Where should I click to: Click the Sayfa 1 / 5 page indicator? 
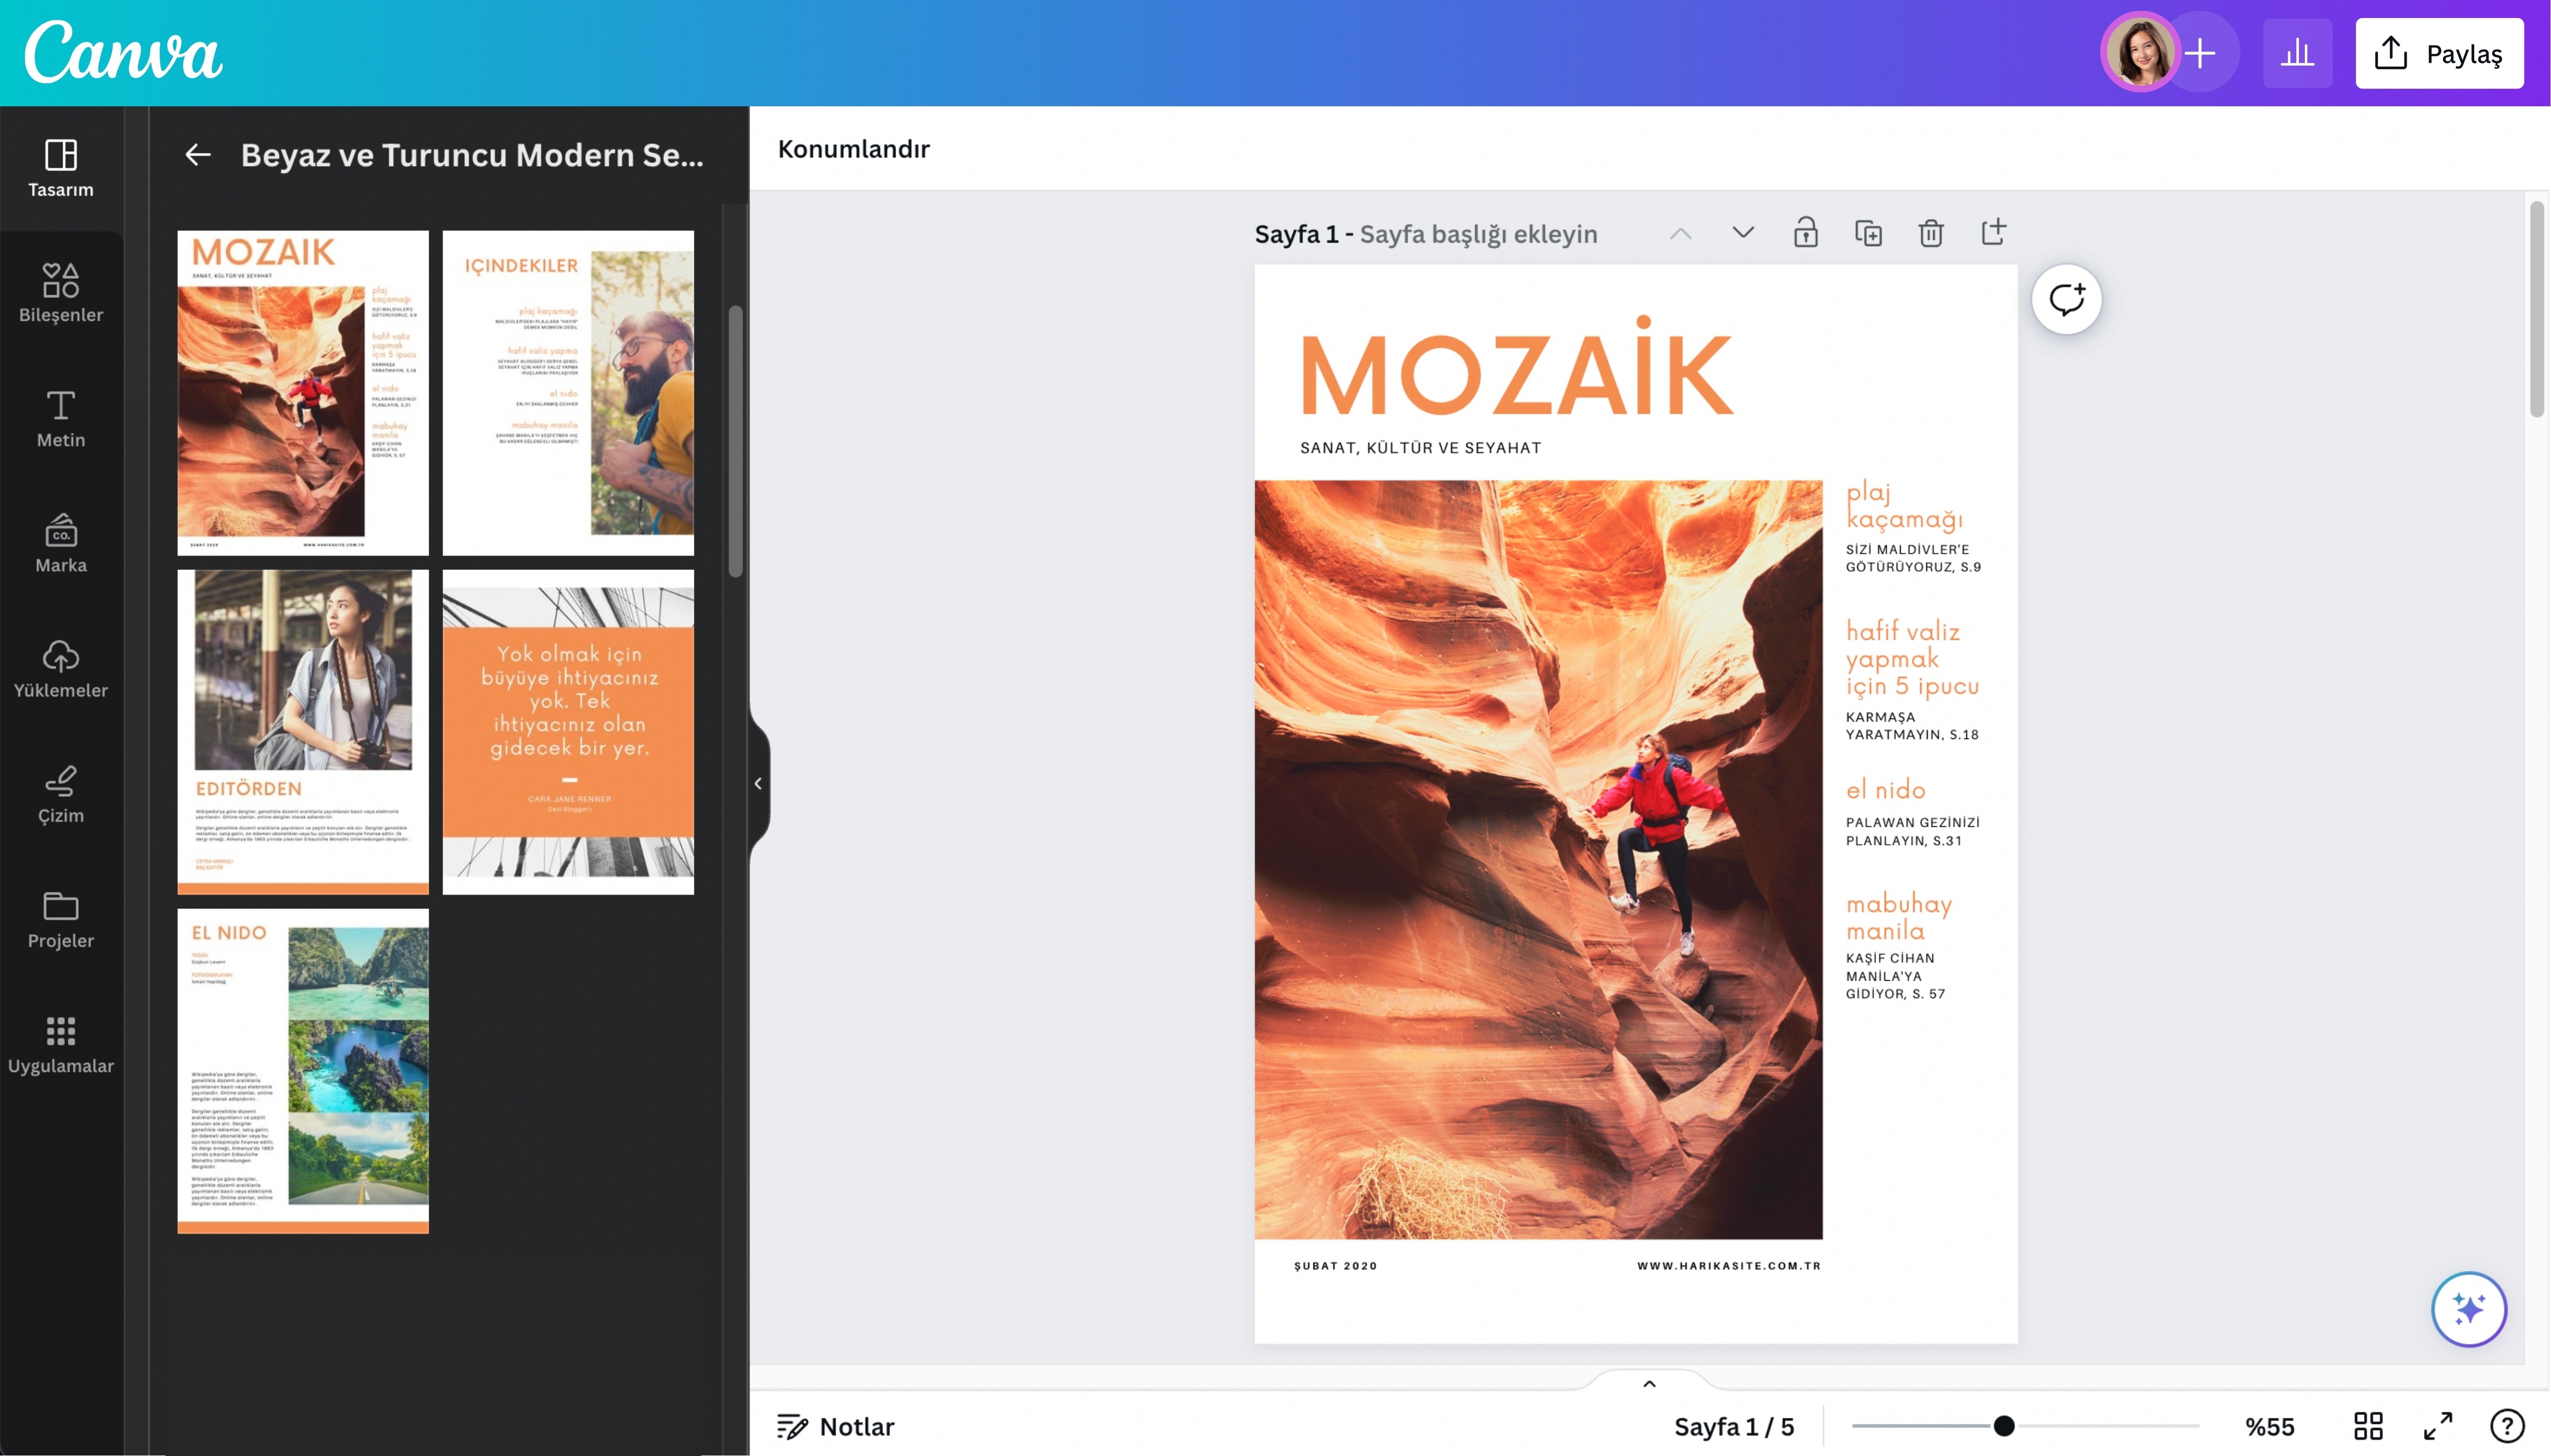pyautogui.click(x=1734, y=1426)
